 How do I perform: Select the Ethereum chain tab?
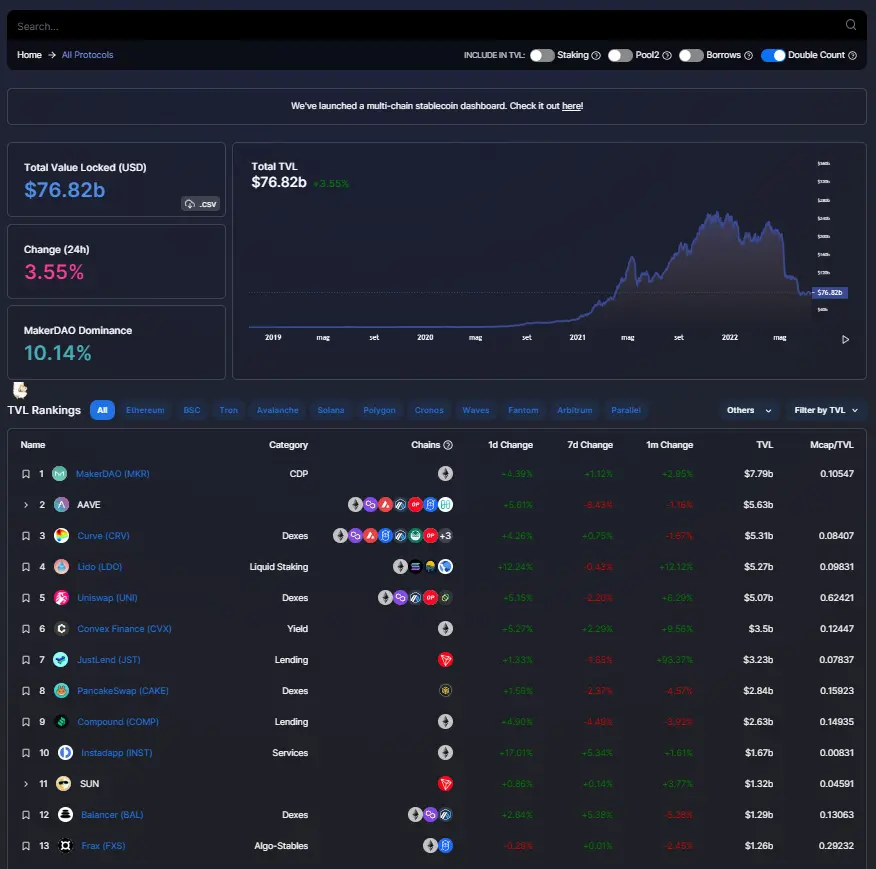pyautogui.click(x=145, y=410)
